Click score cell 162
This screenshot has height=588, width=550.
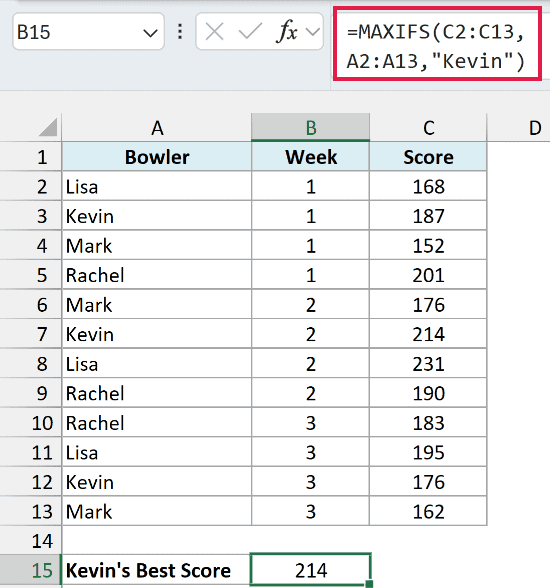click(428, 511)
